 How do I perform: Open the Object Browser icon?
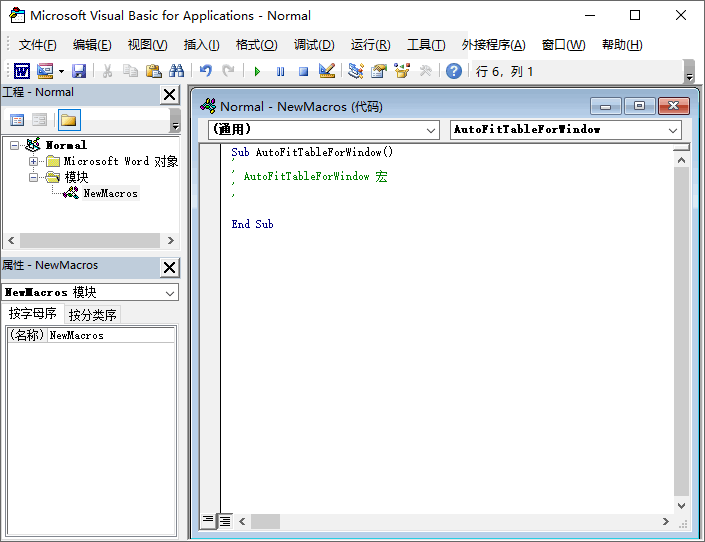coord(402,71)
